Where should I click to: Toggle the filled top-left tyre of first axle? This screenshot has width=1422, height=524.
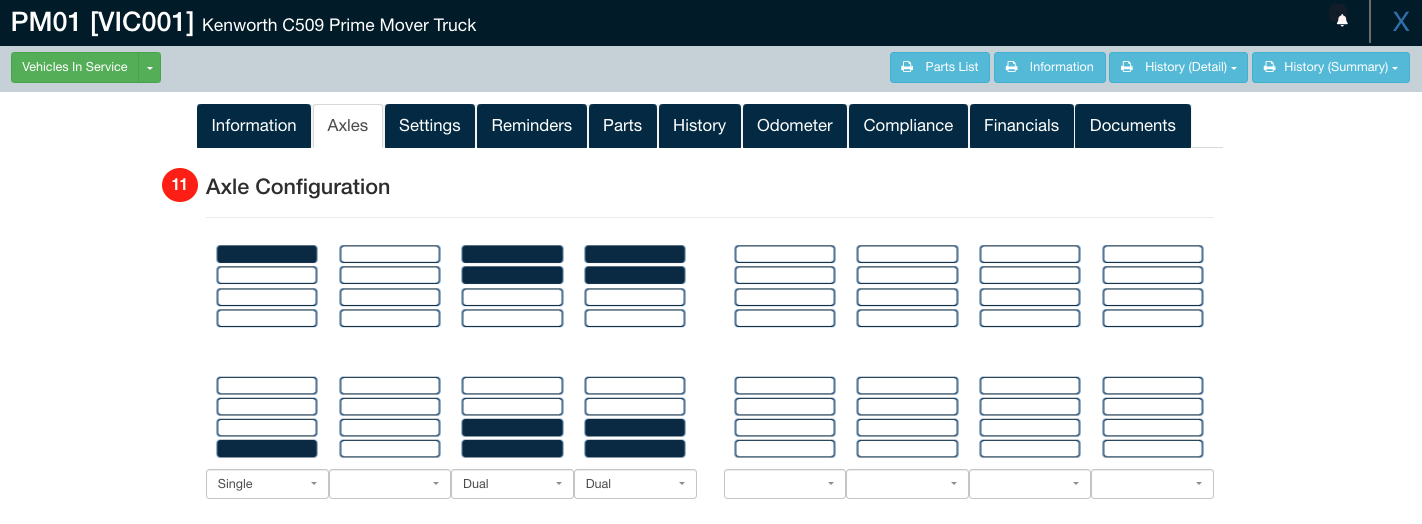click(x=267, y=254)
